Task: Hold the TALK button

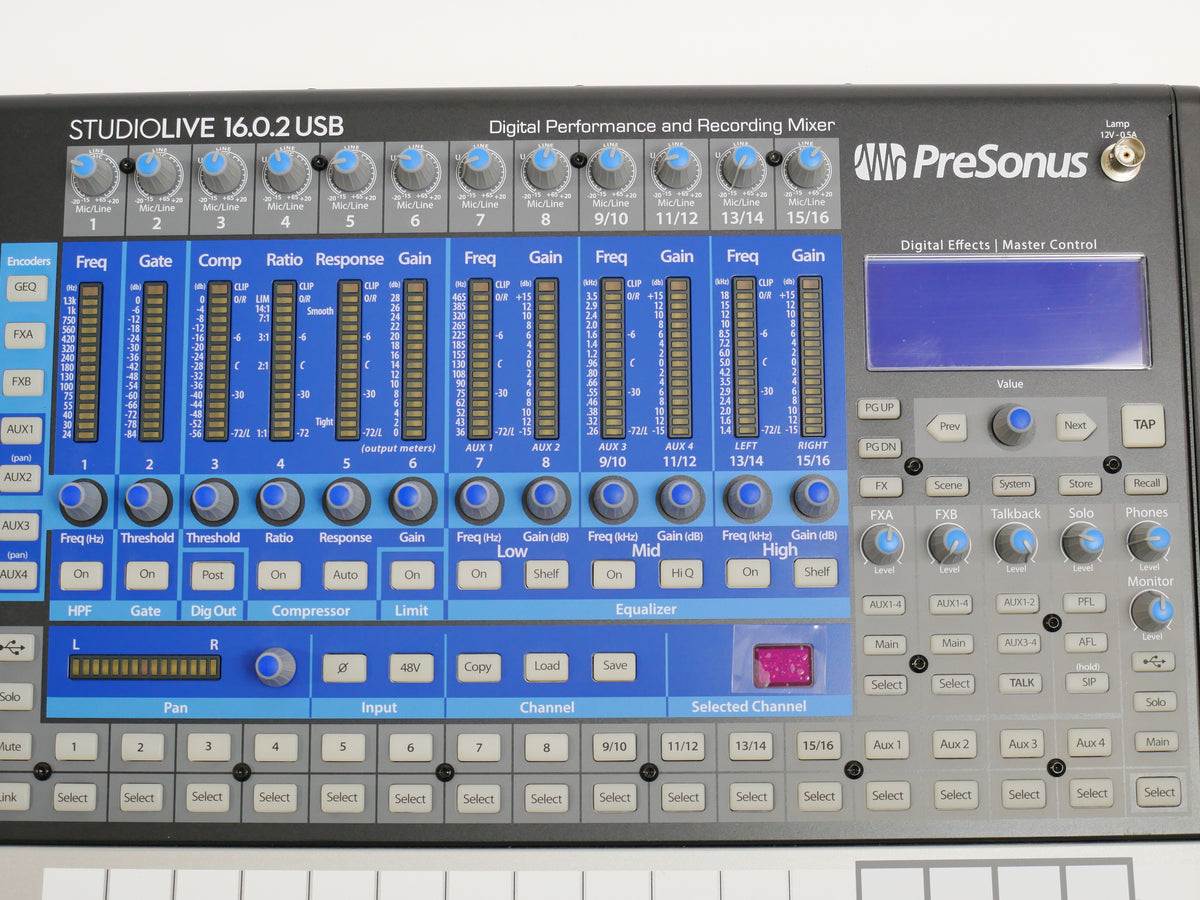Action: click(x=1021, y=683)
